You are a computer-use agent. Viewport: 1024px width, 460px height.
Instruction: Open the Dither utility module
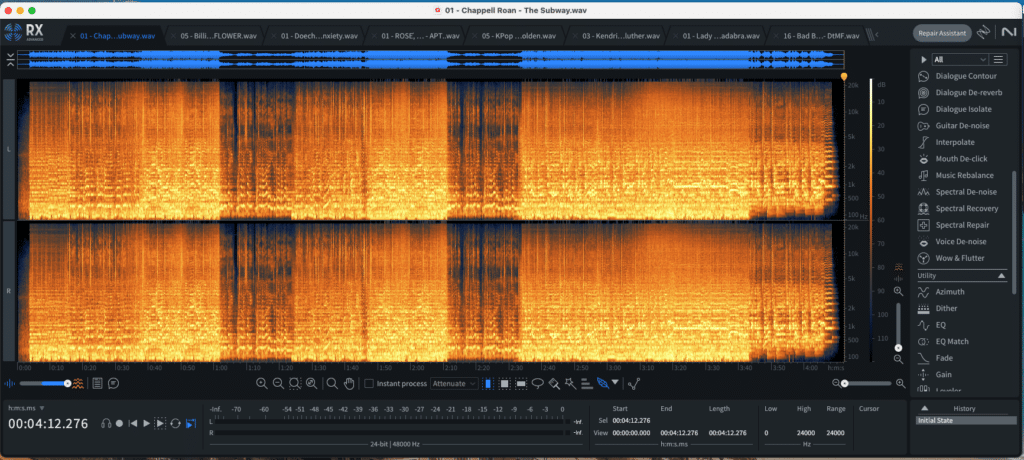(x=938, y=308)
